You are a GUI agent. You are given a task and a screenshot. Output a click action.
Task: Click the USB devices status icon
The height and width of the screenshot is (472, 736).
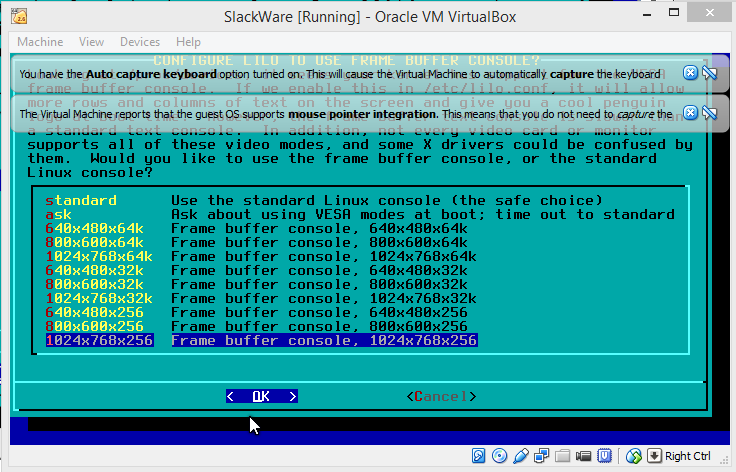click(521, 456)
